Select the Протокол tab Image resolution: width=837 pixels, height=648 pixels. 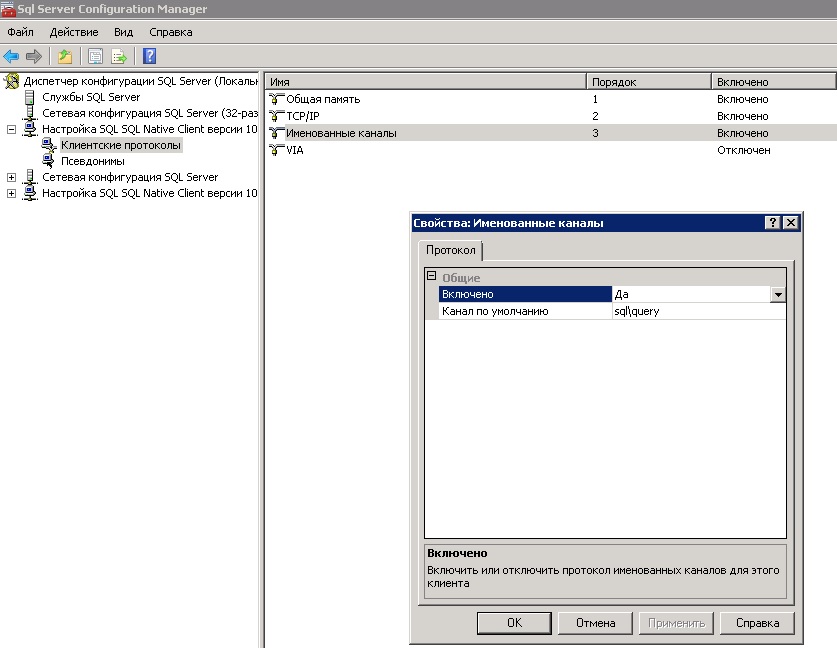pyautogui.click(x=451, y=250)
